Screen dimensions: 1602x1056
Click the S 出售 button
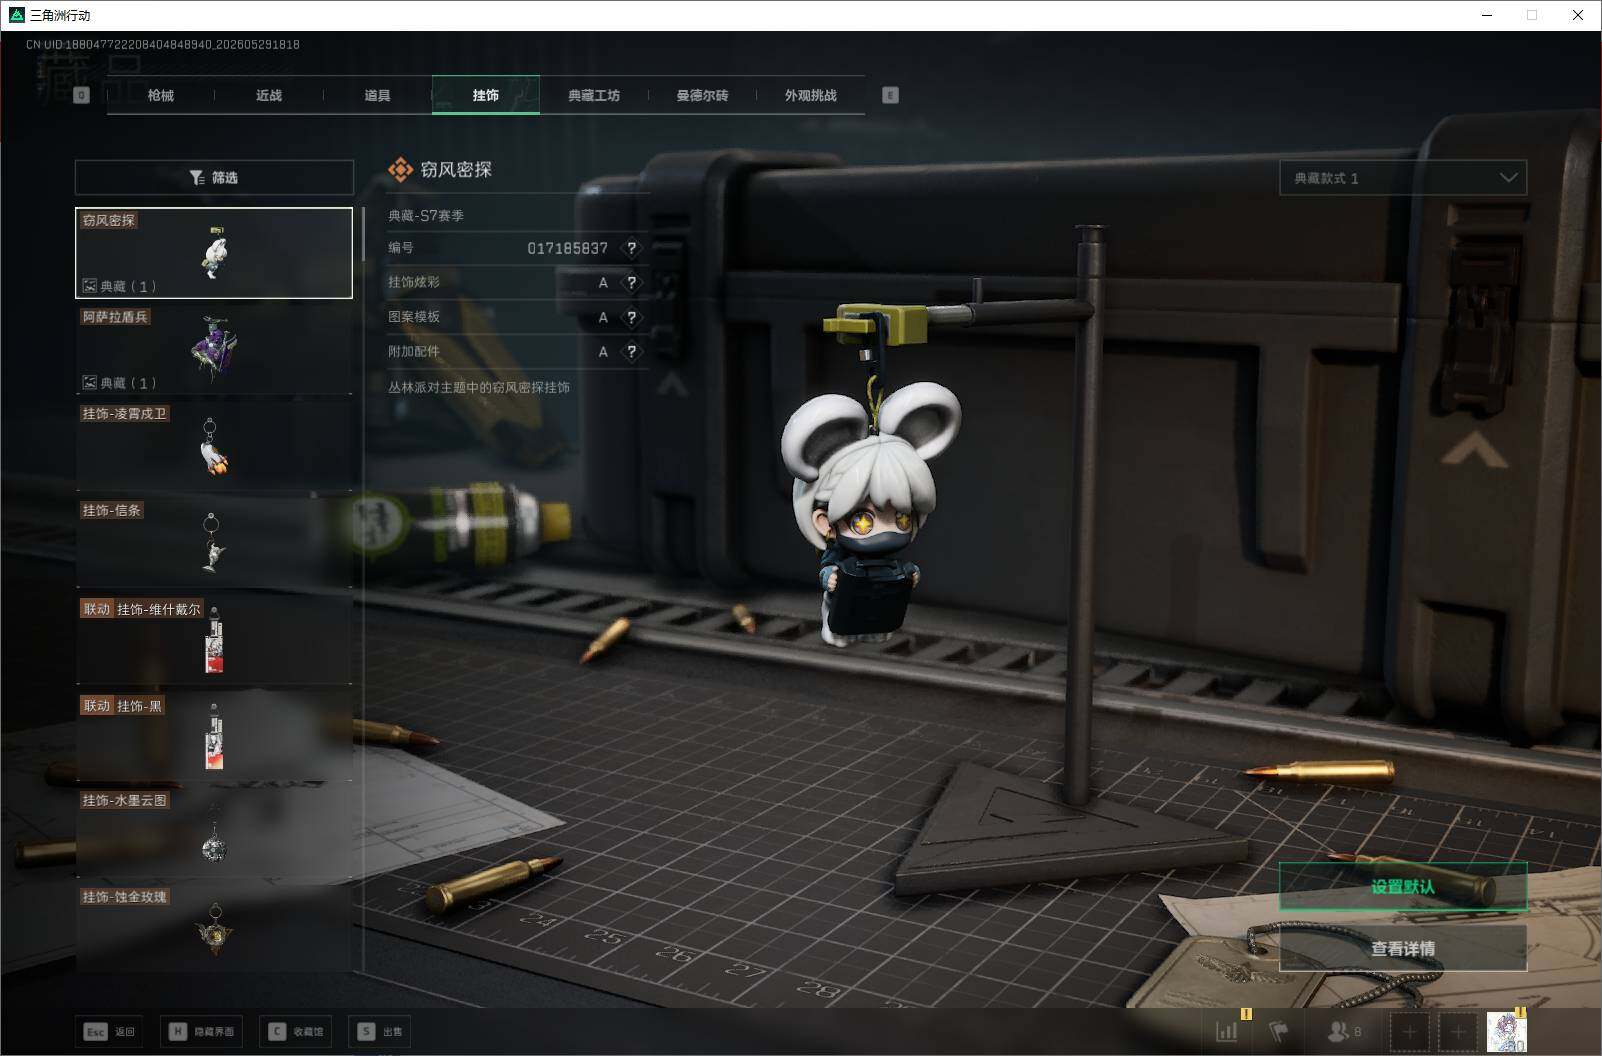tap(381, 1031)
